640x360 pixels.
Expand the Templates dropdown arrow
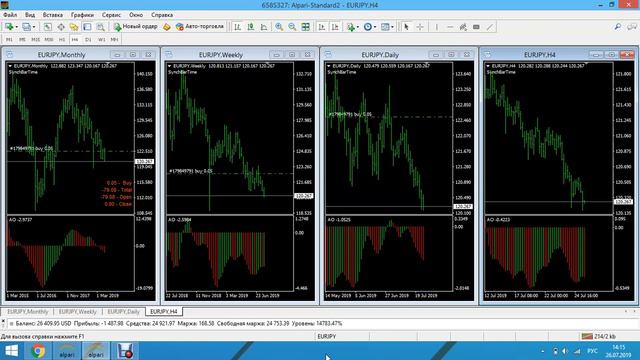click(392, 27)
